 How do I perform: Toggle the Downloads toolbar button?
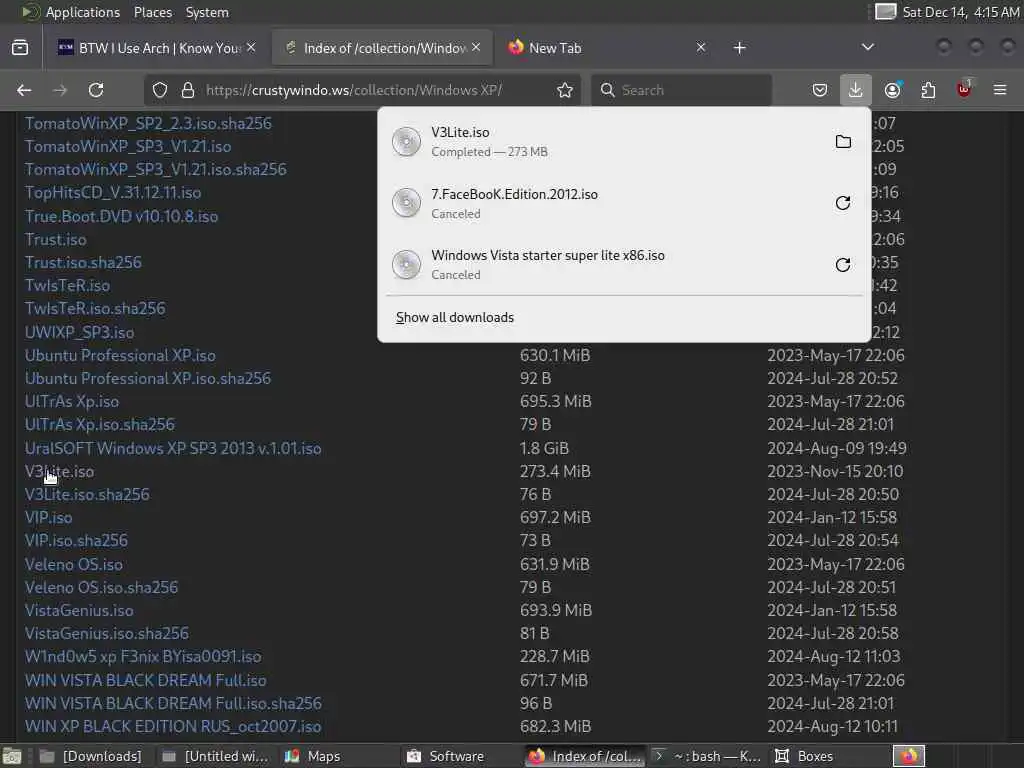pos(856,90)
